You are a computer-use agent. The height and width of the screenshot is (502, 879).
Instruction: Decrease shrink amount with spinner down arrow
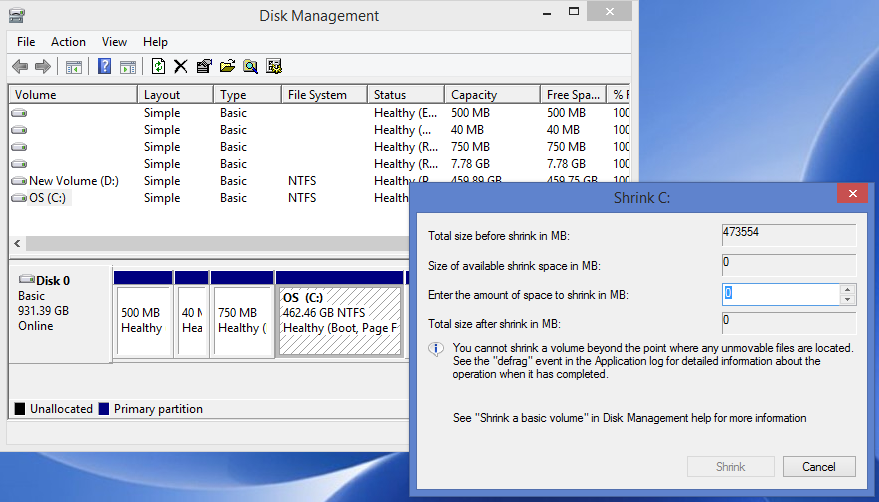[848, 299]
